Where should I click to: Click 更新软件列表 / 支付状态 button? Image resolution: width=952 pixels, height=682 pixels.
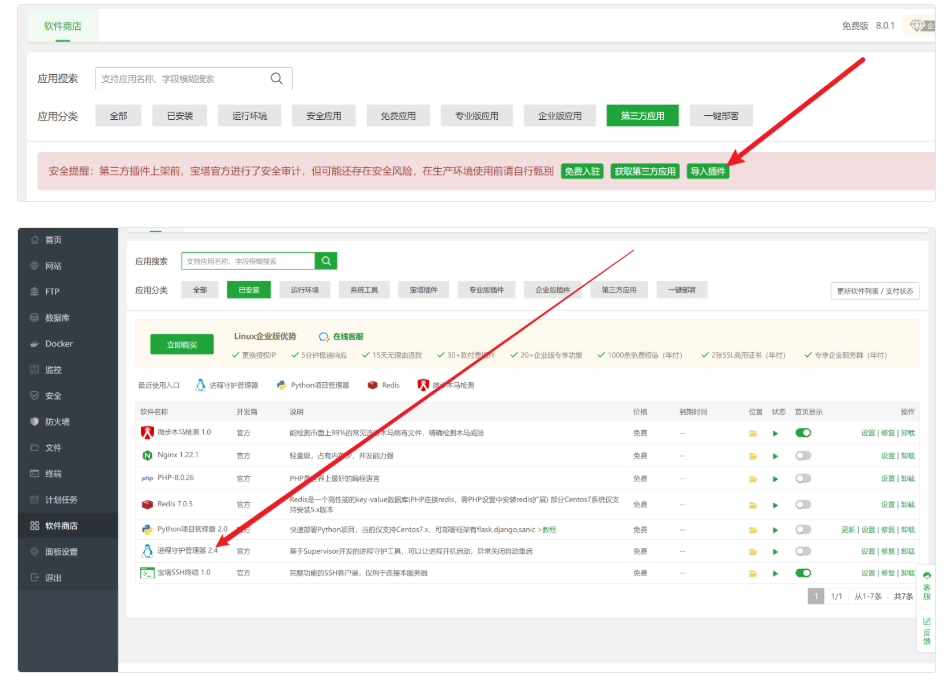click(x=875, y=291)
